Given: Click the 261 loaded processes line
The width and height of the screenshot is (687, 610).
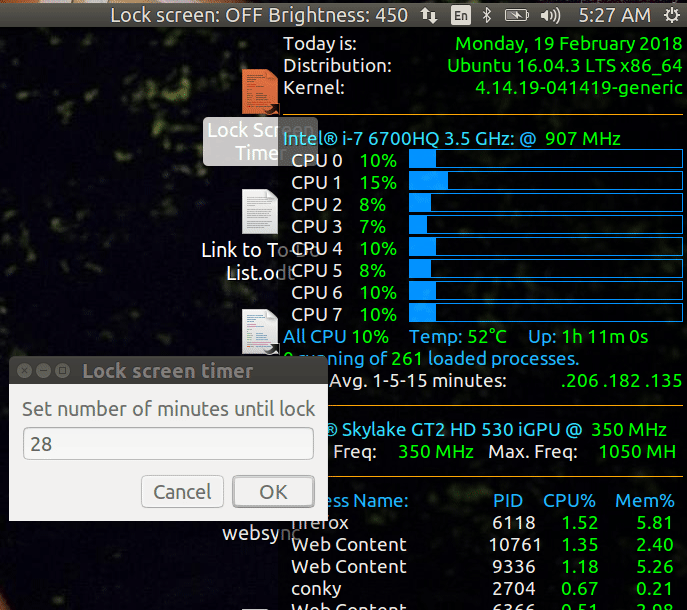Looking at the screenshot, I should [x=431, y=359].
